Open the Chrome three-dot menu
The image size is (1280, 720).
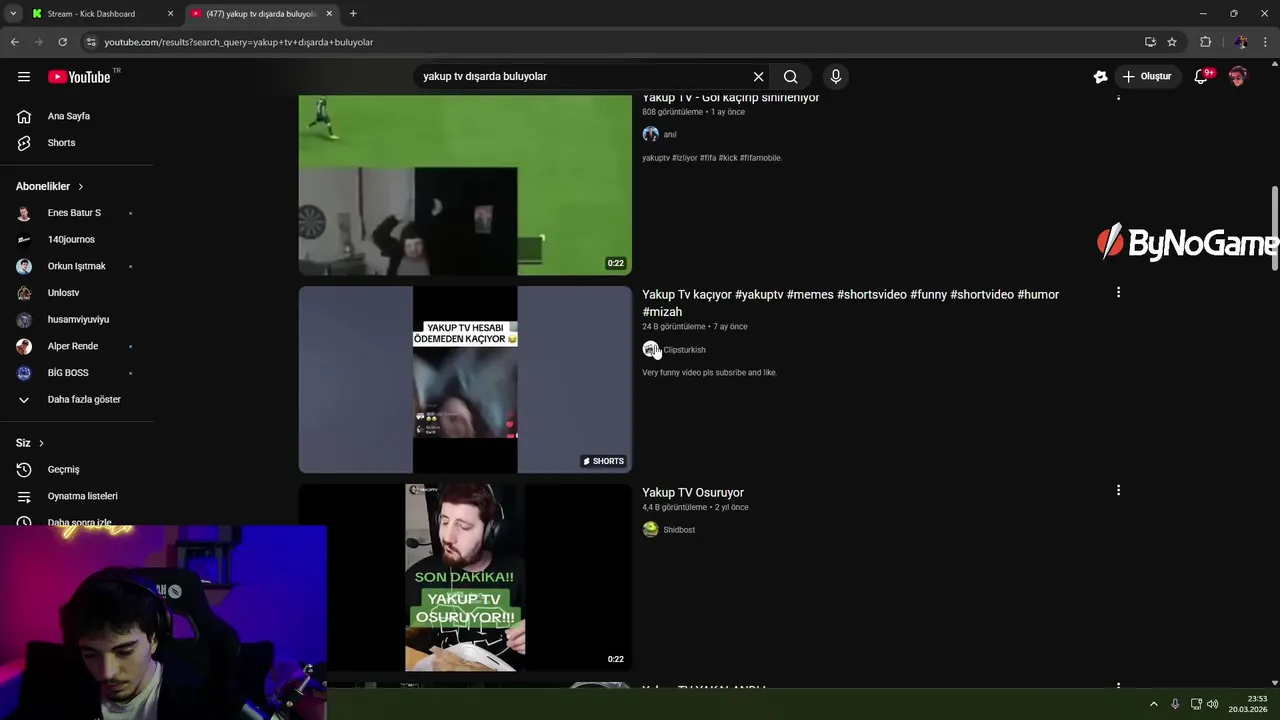(x=1266, y=42)
